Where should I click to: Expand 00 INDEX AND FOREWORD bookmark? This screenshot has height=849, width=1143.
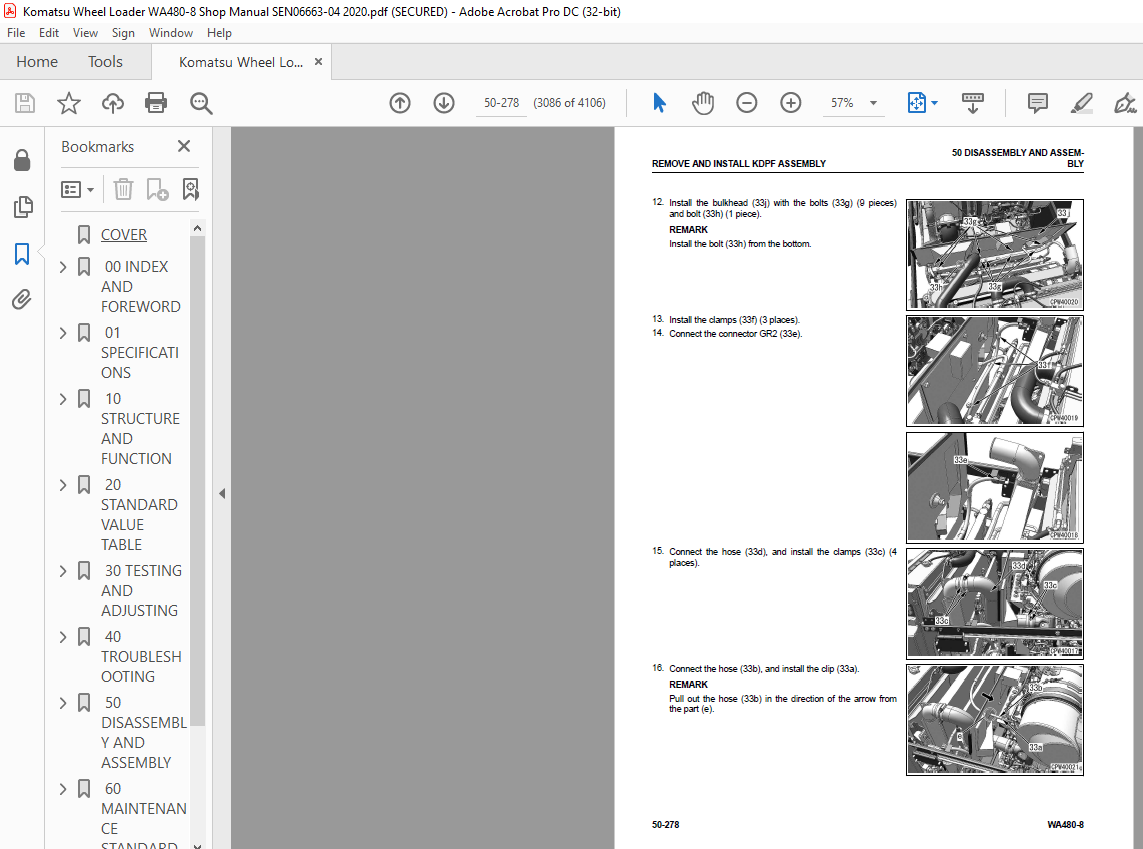pos(63,267)
